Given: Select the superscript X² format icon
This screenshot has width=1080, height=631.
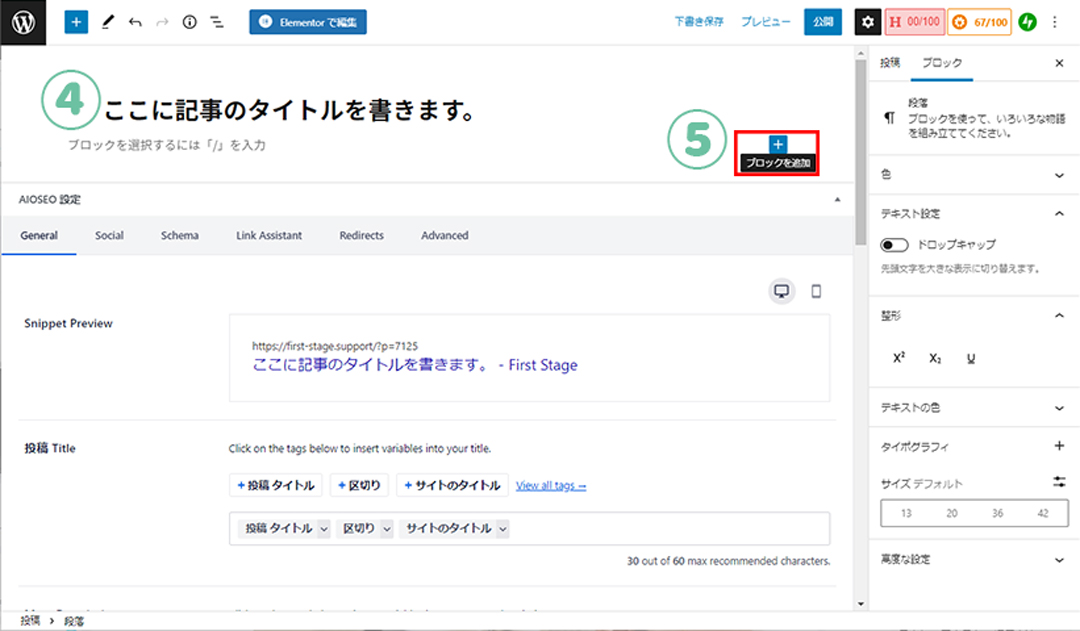Looking at the screenshot, I should click(898, 358).
